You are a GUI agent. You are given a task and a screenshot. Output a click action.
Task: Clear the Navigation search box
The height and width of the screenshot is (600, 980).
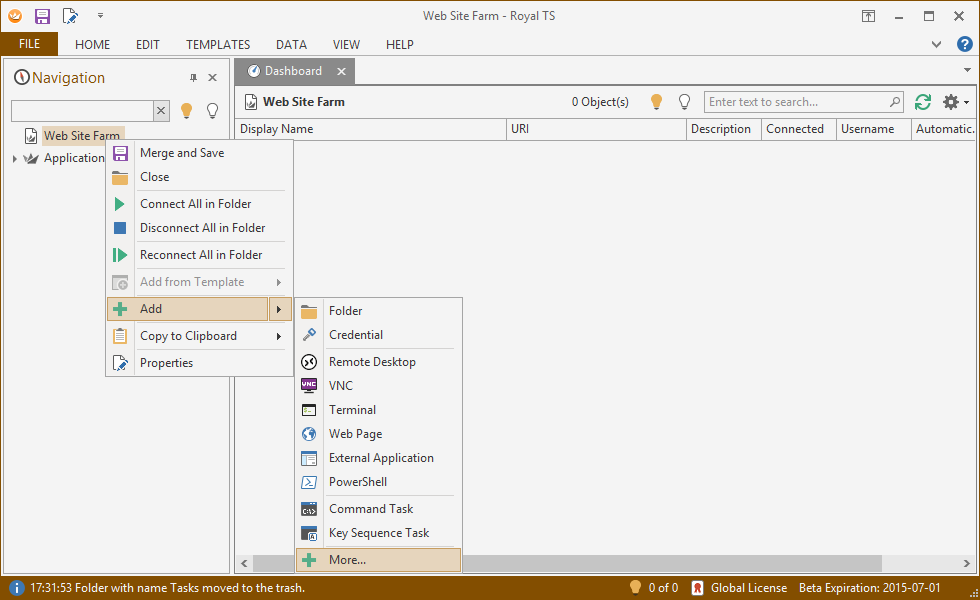(161, 111)
